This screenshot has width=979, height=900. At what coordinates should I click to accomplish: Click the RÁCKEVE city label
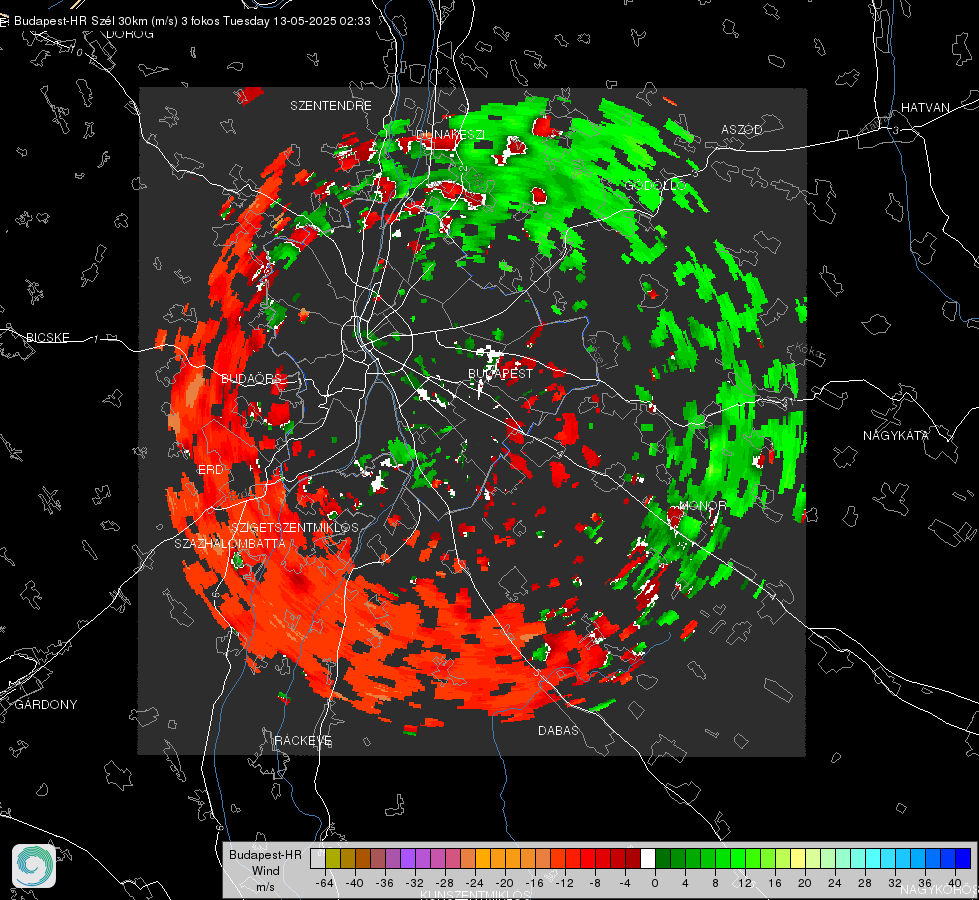pos(303,740)
